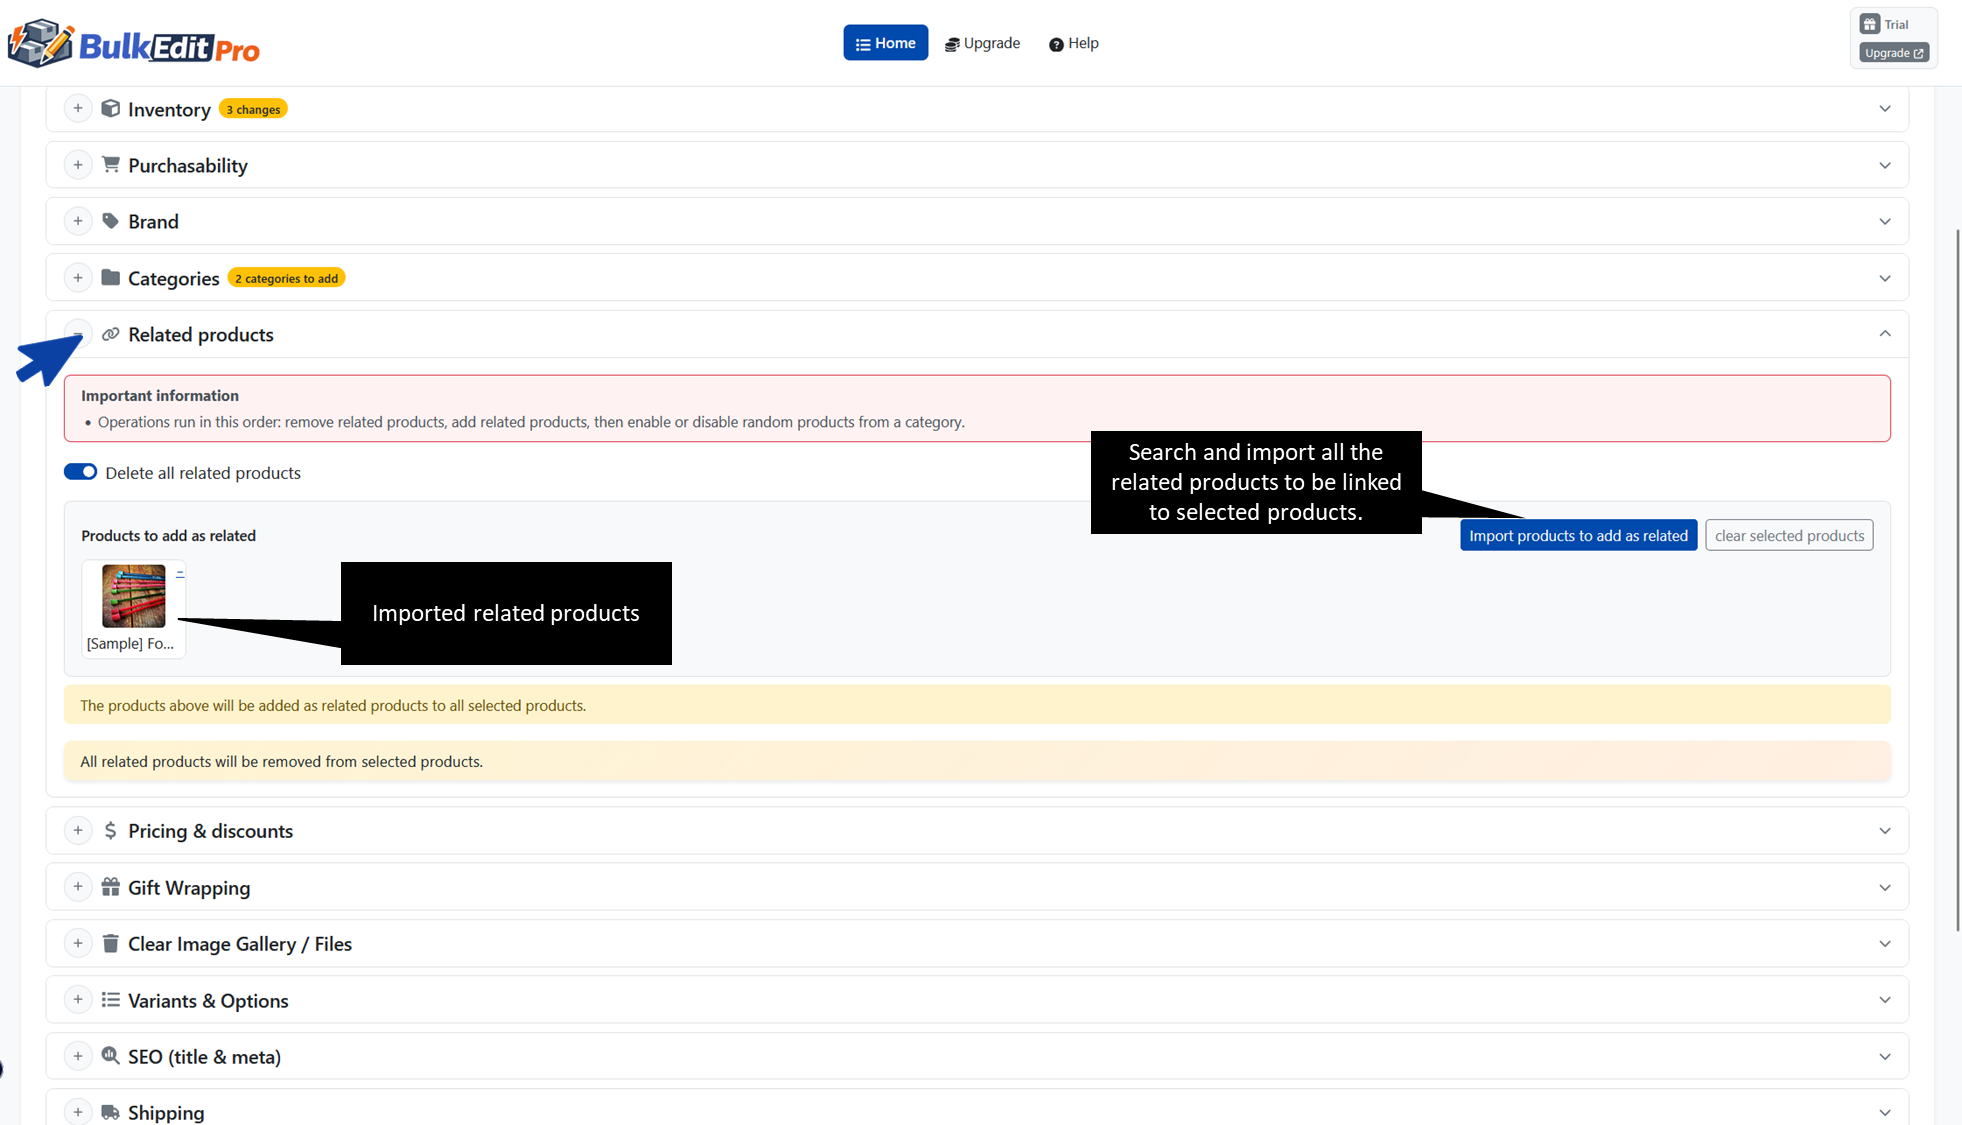Screen dimensions: 1962x1125
Task: Click the Categories folder icon
Action: pos(110,278)
